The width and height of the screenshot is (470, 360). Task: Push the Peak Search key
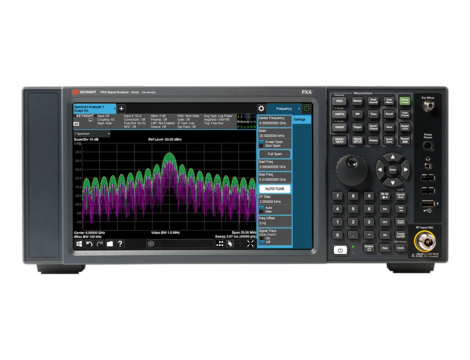pyautogui.click(x=373, y=101)
